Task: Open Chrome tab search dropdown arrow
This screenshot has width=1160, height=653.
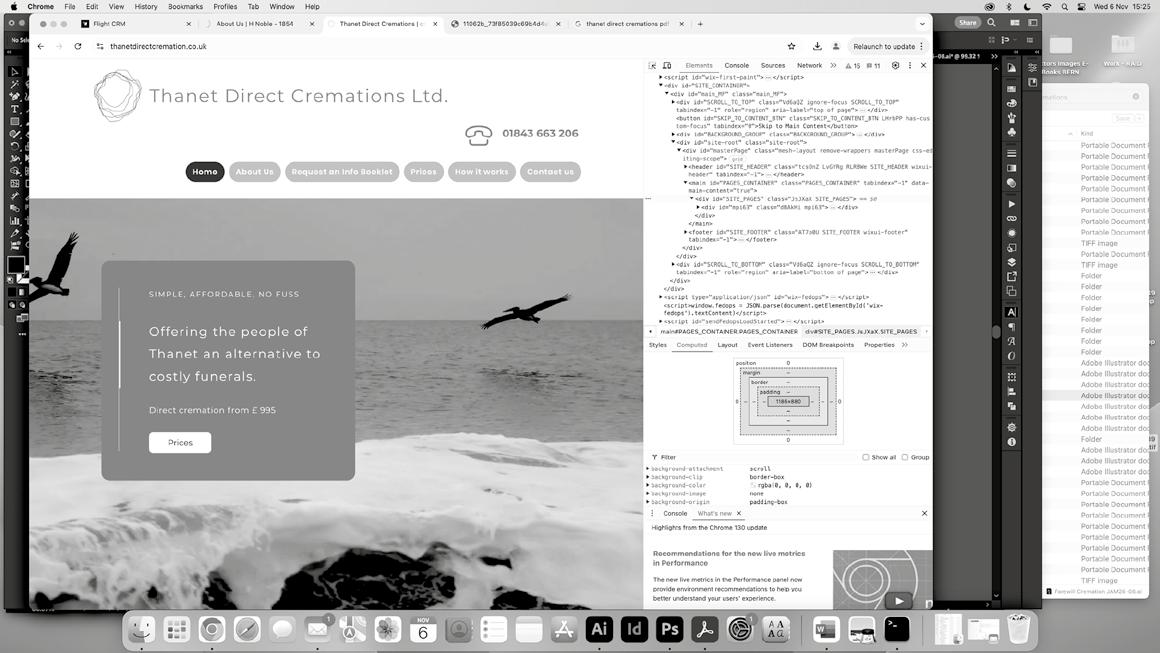Action: tap(922, 24)
